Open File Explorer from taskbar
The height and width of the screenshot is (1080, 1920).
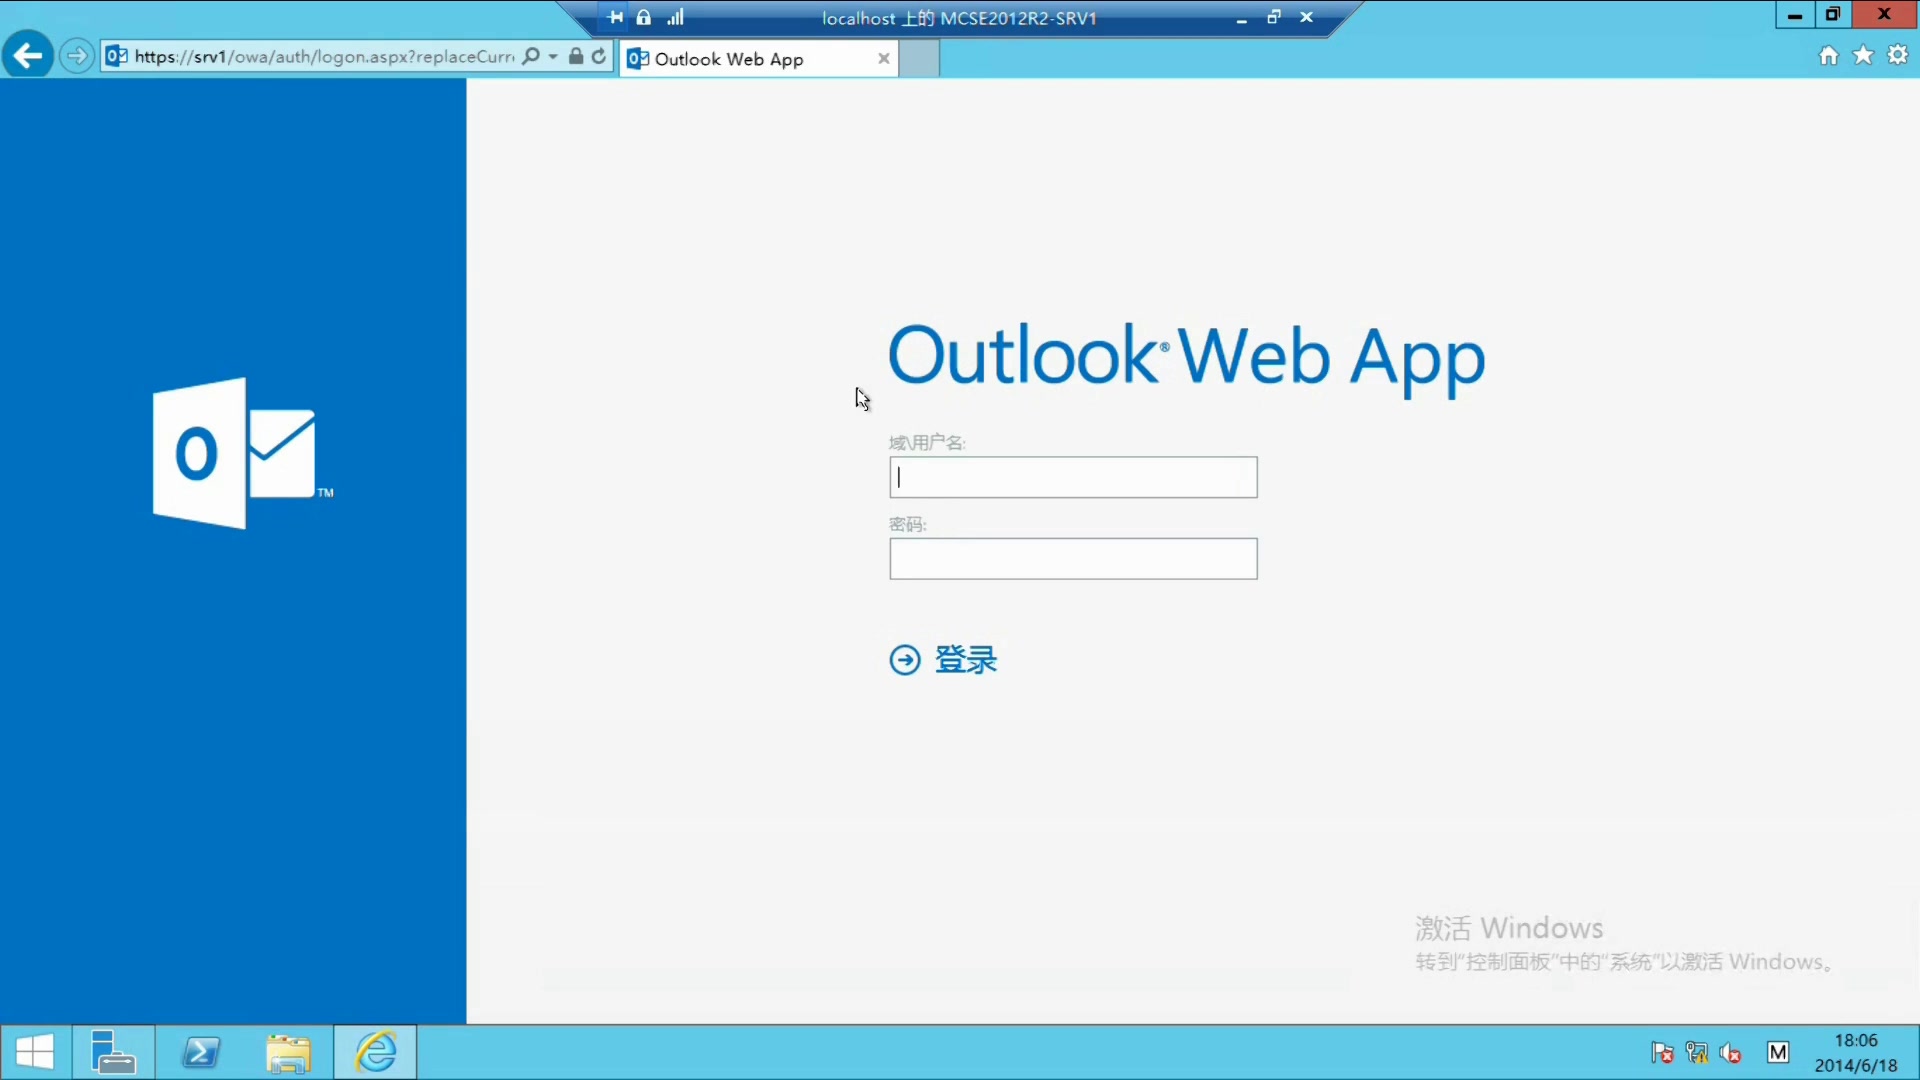click(289, 1052)
